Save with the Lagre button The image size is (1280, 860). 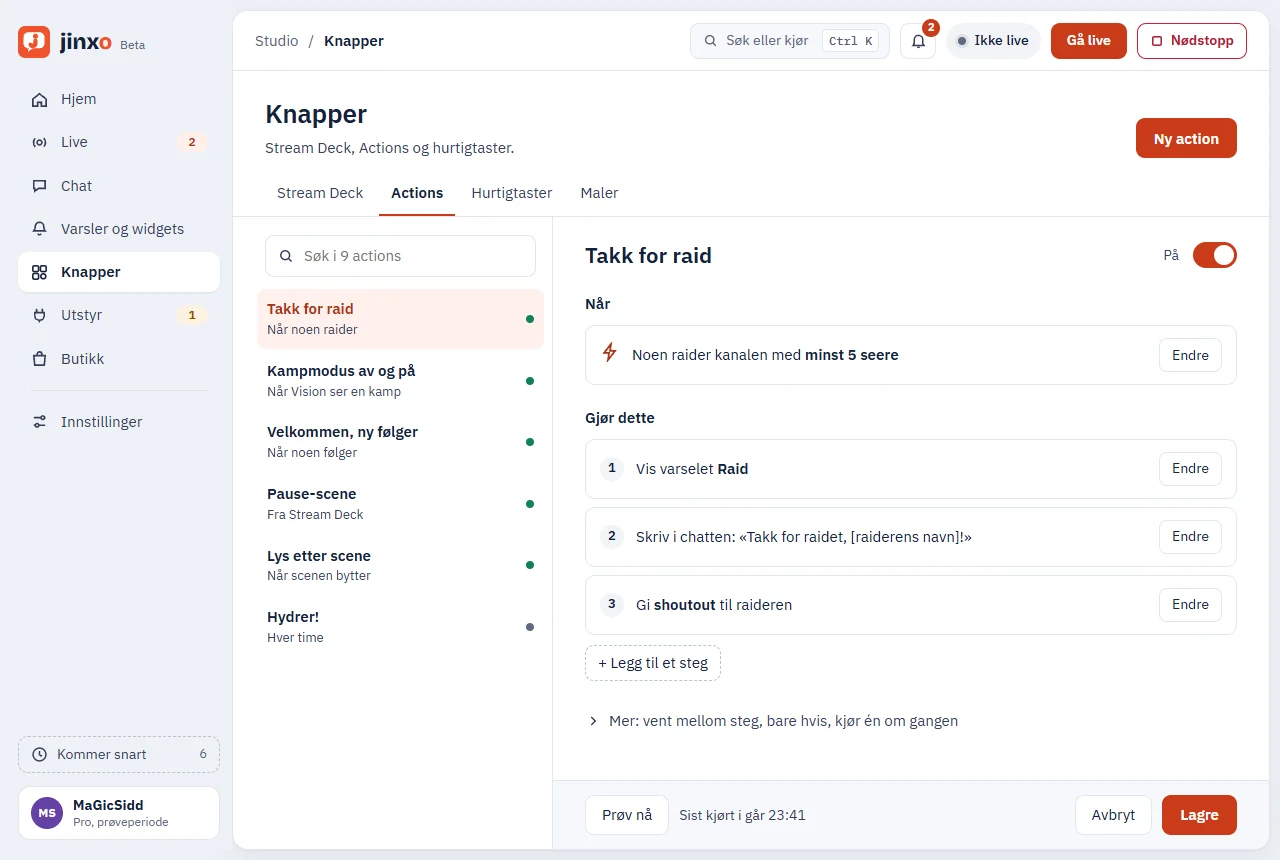coord(1199,815)
